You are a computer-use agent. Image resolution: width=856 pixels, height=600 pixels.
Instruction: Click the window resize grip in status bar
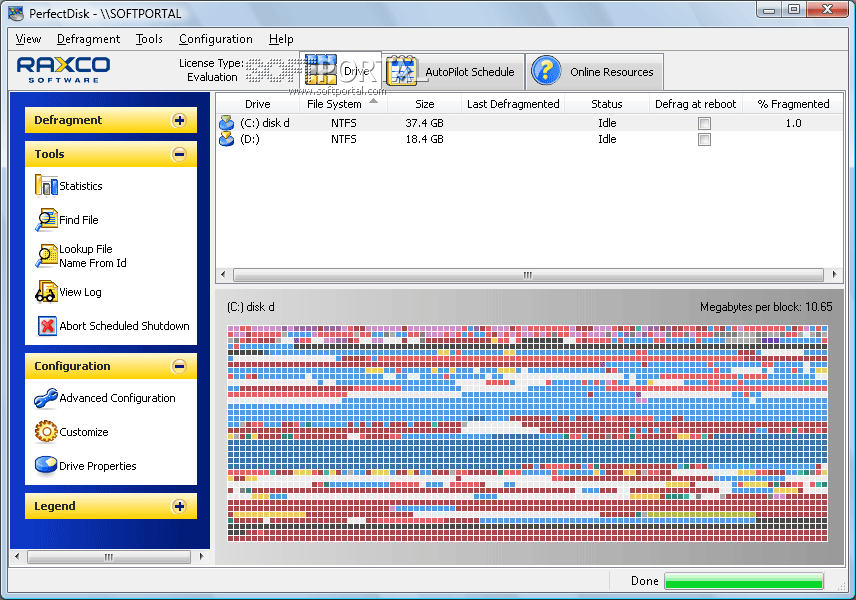point(842,585)
